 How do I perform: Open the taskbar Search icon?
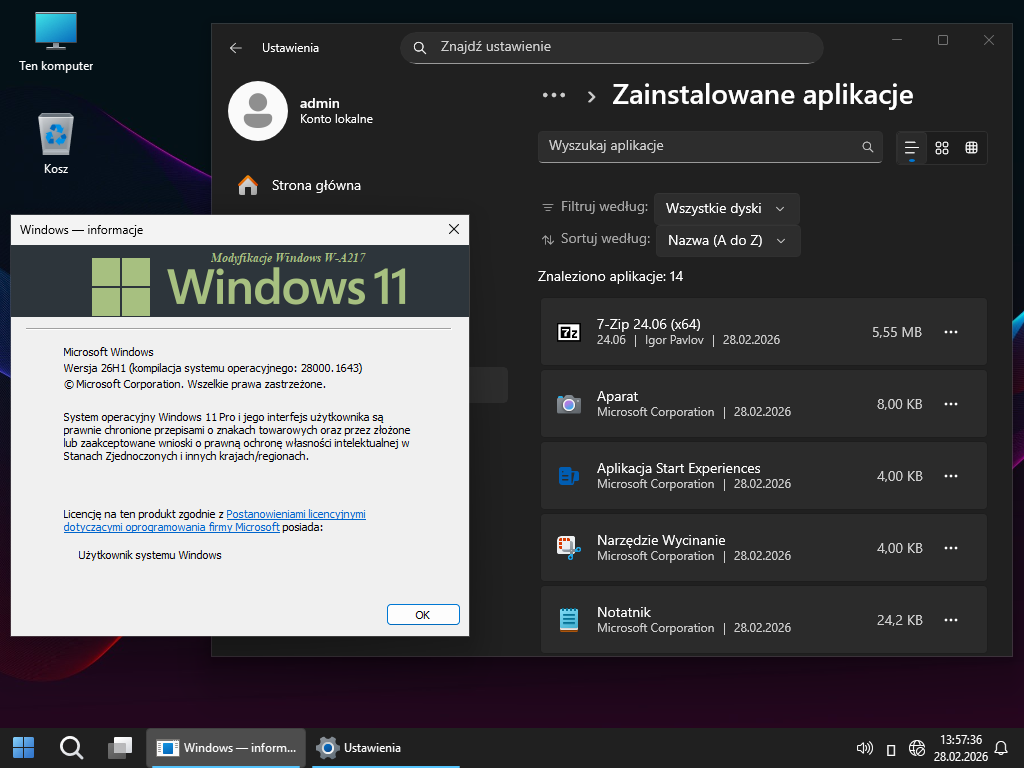pyautogui.click(x=71, y=747)
